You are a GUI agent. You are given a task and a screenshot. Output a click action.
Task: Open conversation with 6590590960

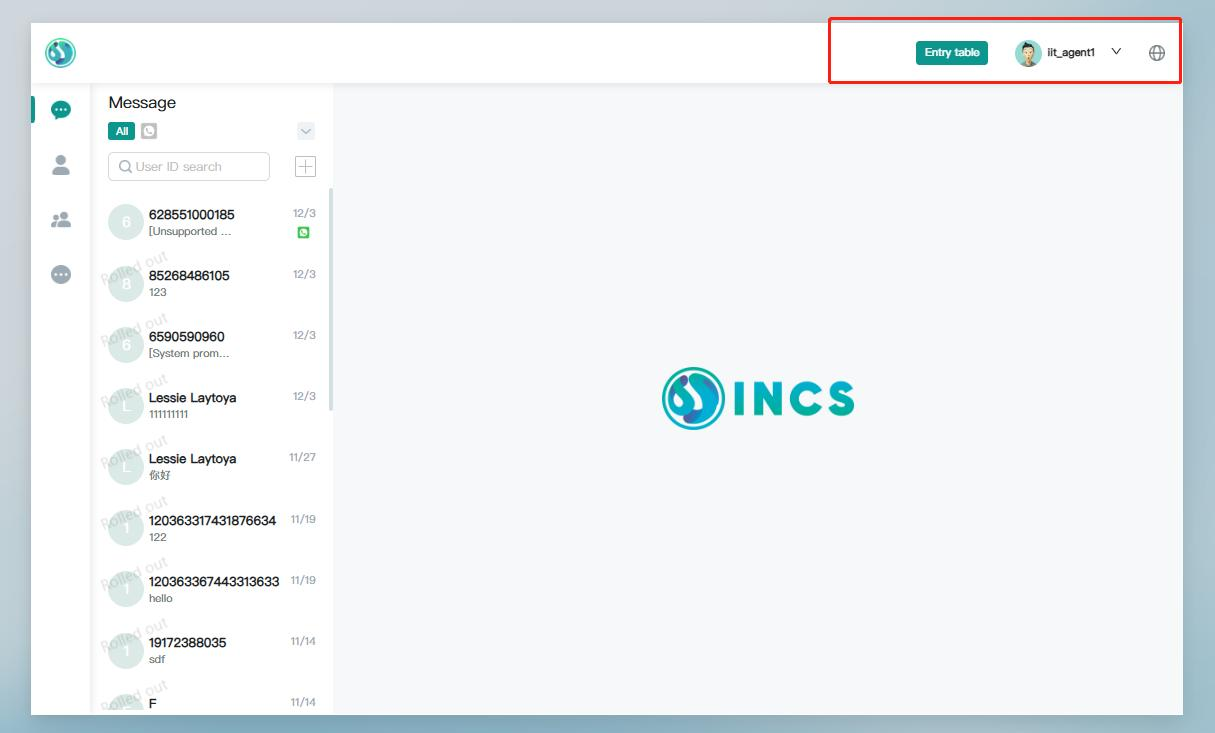coord(212,344)
